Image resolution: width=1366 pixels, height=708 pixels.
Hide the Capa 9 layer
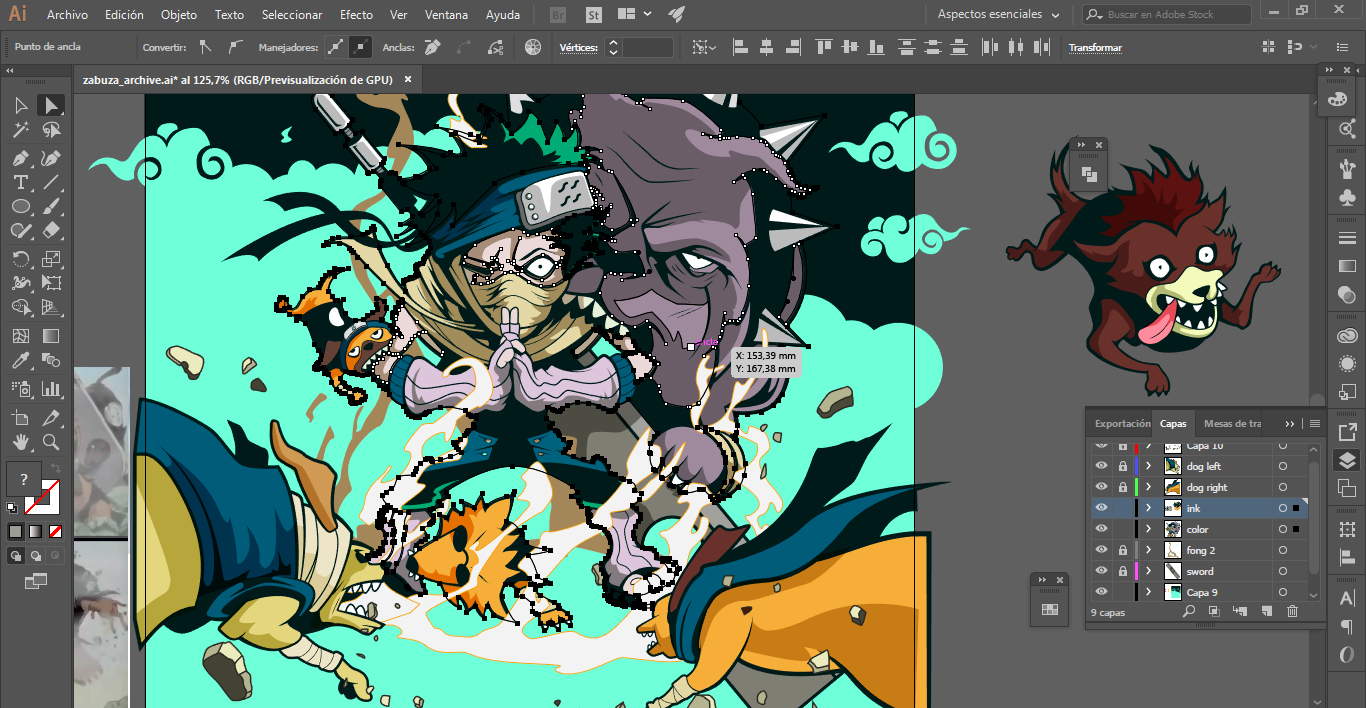click(1101, 592)
